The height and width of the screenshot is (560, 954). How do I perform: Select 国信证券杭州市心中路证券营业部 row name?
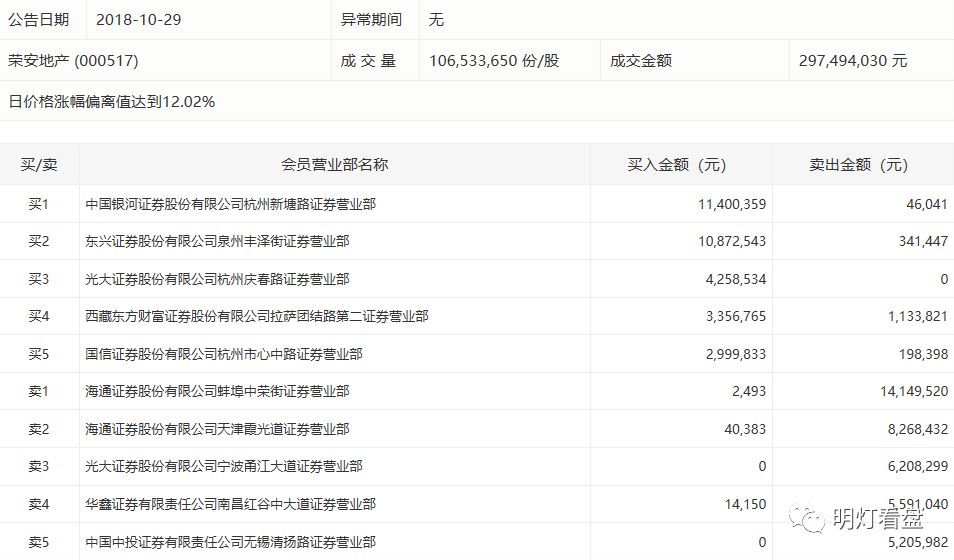pyautogui.click(x=224, y=354)
